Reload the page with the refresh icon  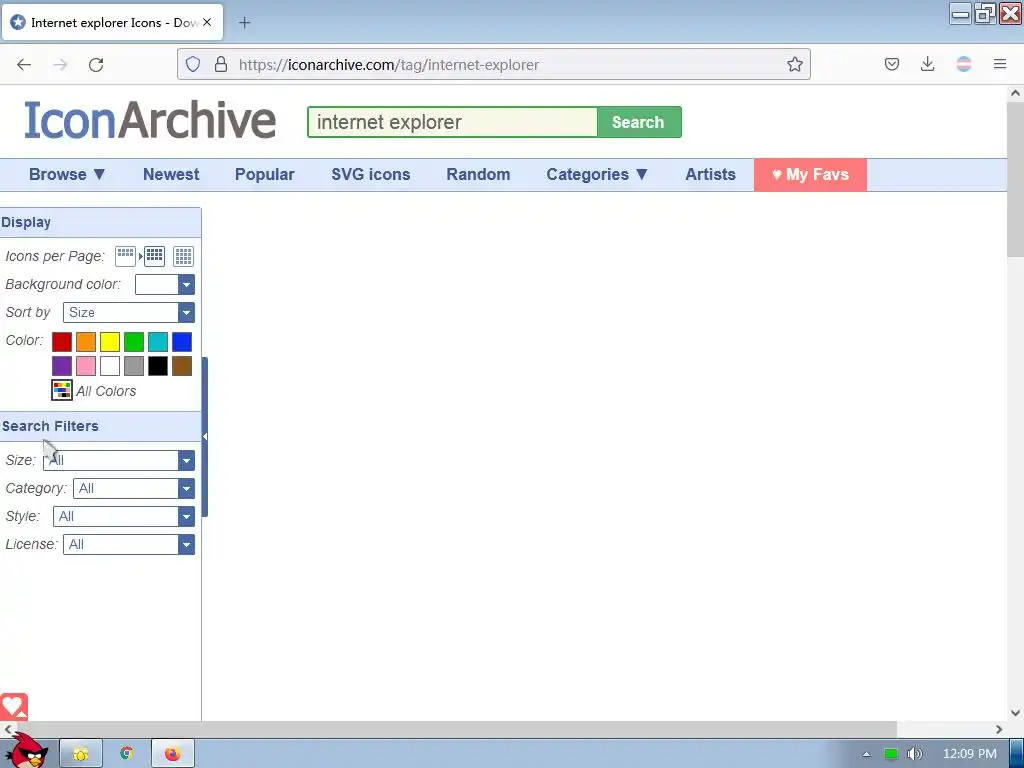[x=96, y=65]
